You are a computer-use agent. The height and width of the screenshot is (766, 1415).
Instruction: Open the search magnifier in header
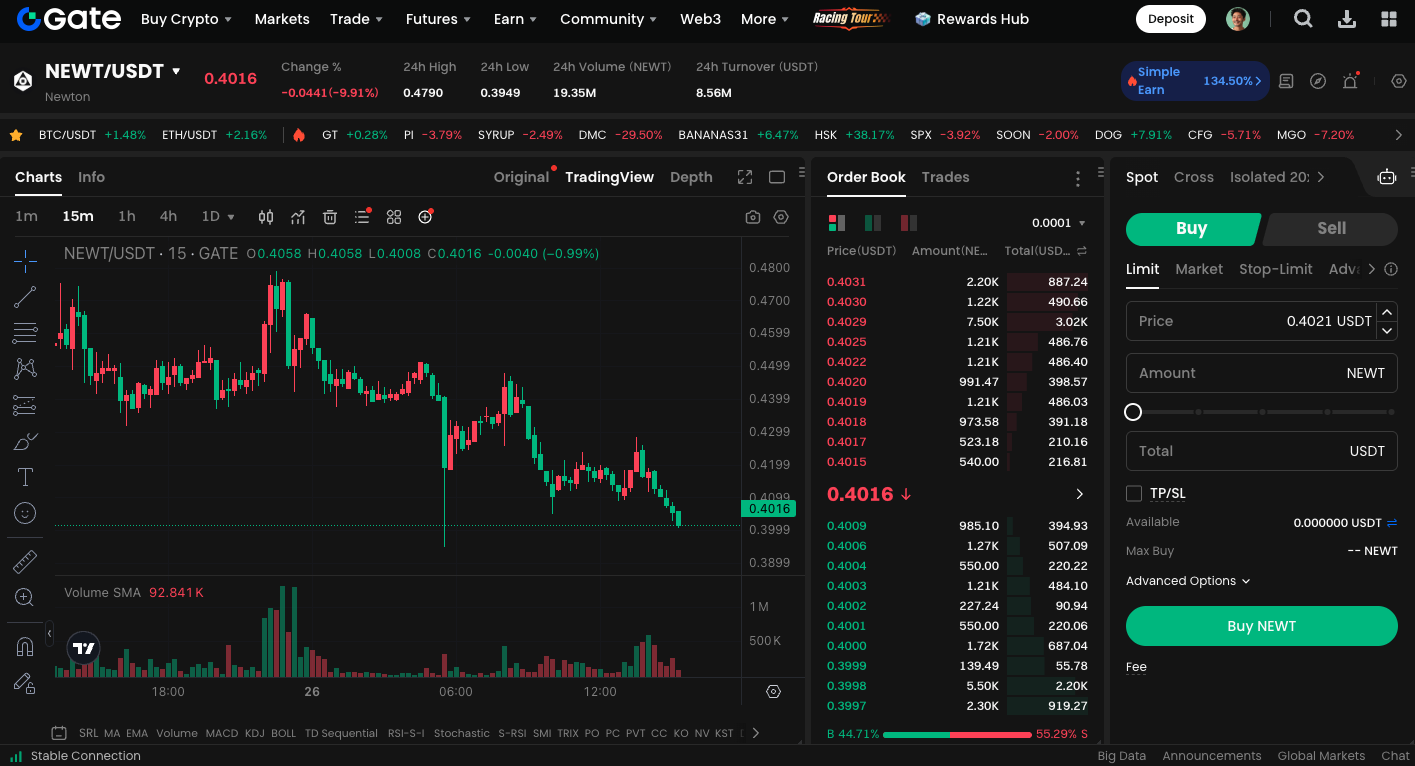[1303, 19]
